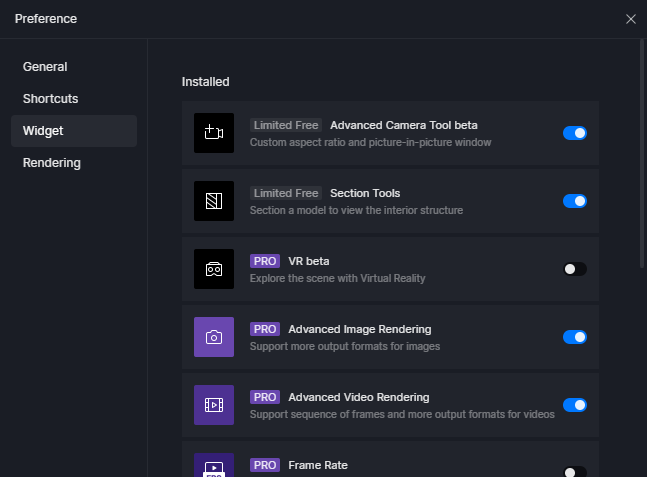
Task: Click the vertical scrollbar of widget list
Action: point(642,153)
